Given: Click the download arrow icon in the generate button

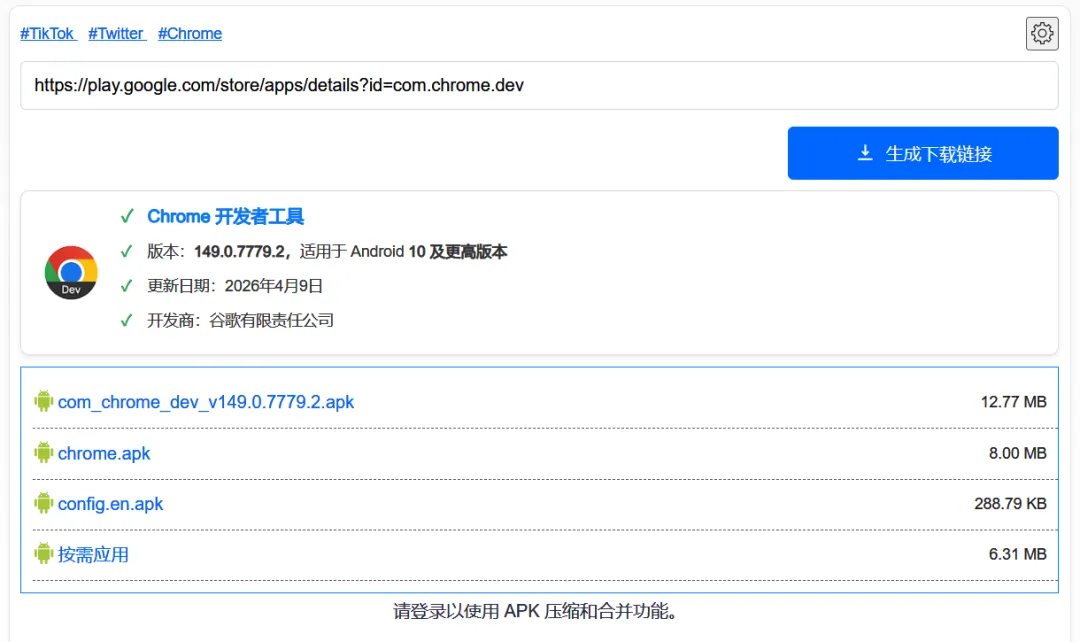Looking at the screenshot, I should (865, 153).
